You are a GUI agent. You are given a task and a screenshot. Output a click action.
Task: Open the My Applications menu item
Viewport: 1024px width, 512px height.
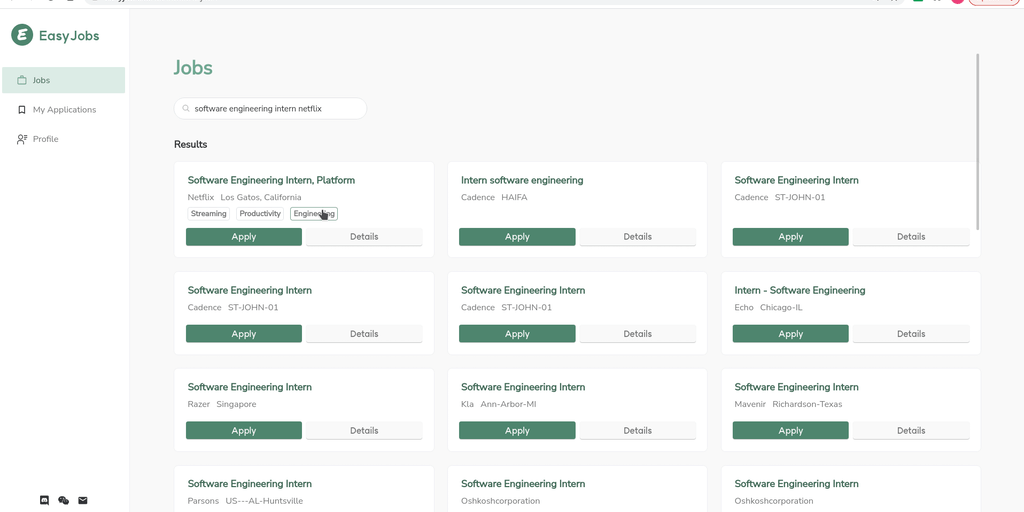pos(64,110)
